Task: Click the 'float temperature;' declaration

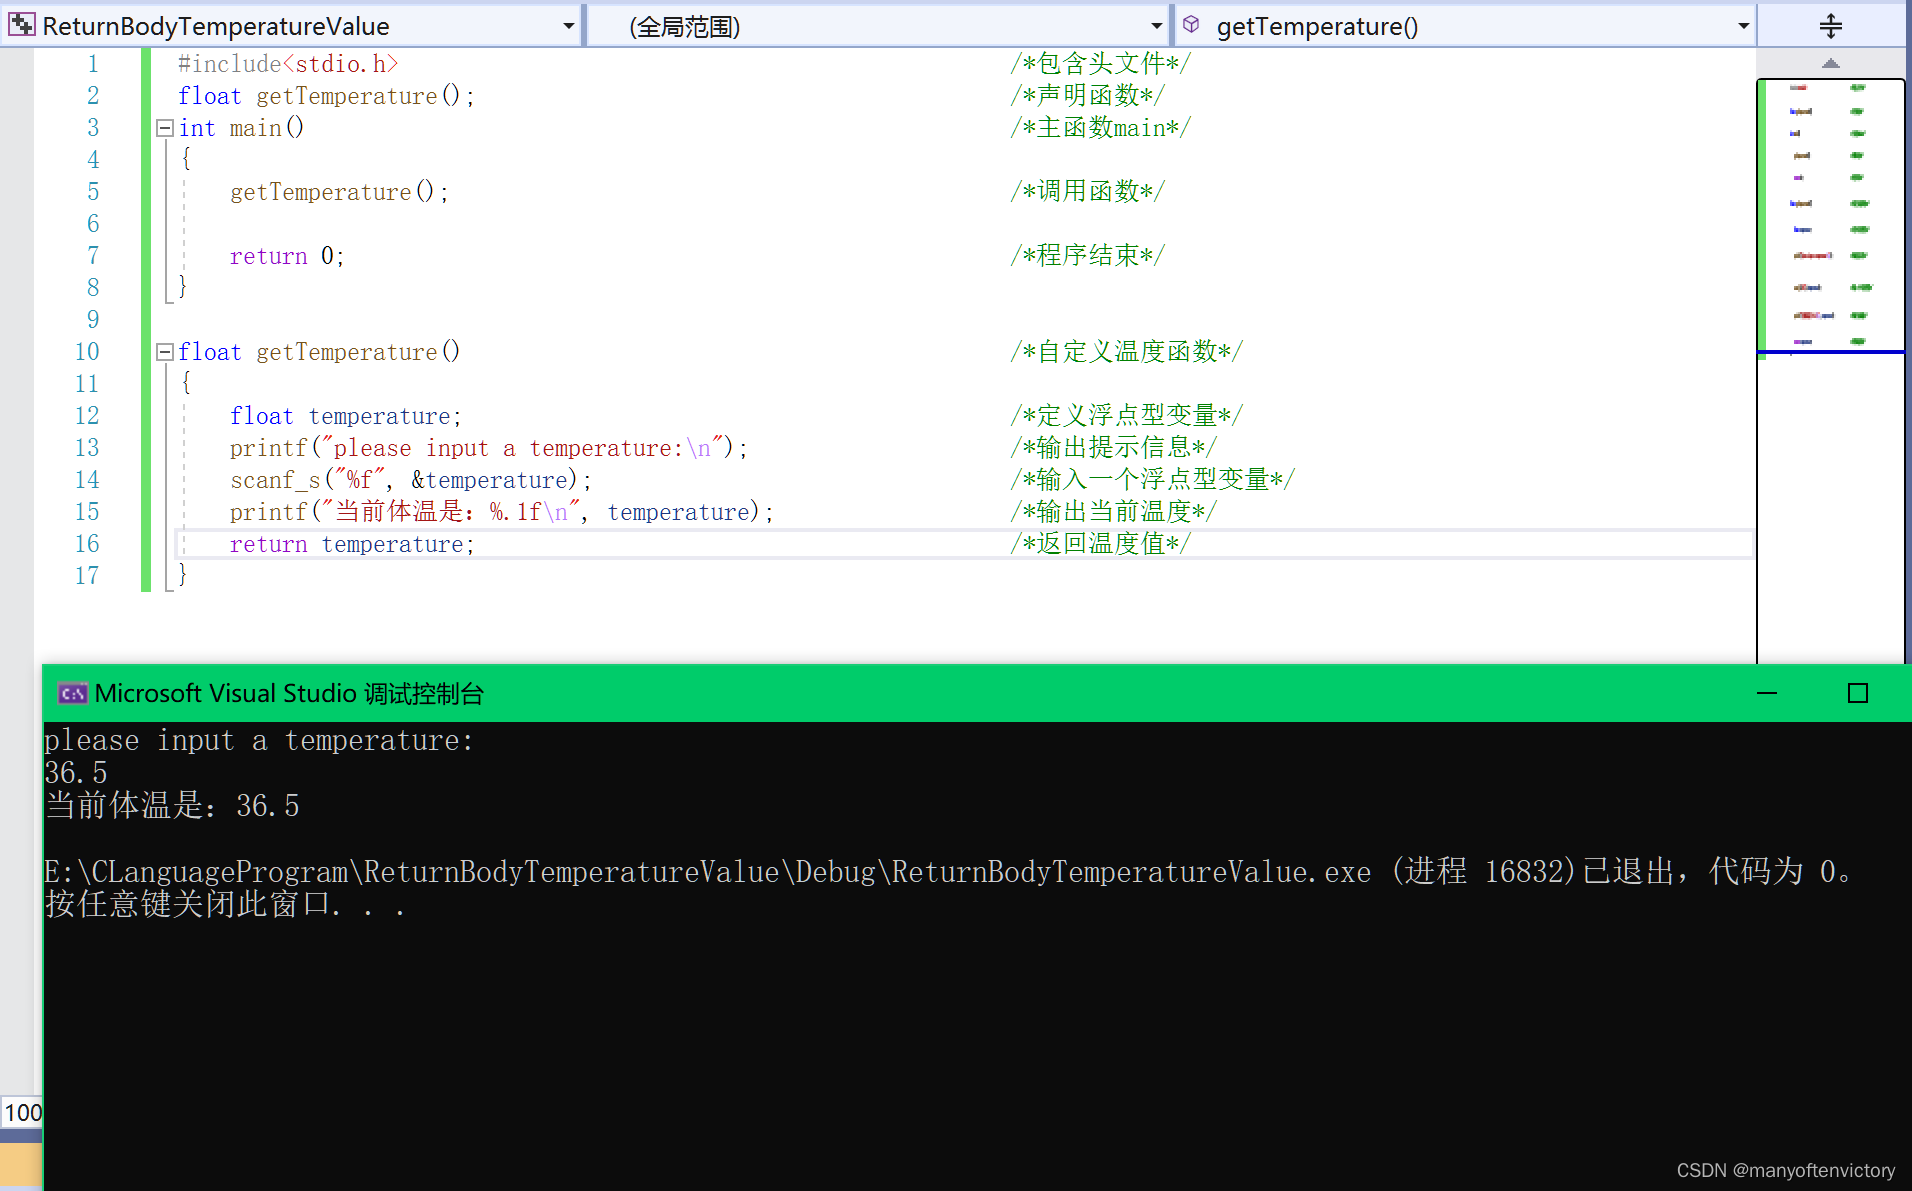Action: pyautogui.click(x=346, y=416)
